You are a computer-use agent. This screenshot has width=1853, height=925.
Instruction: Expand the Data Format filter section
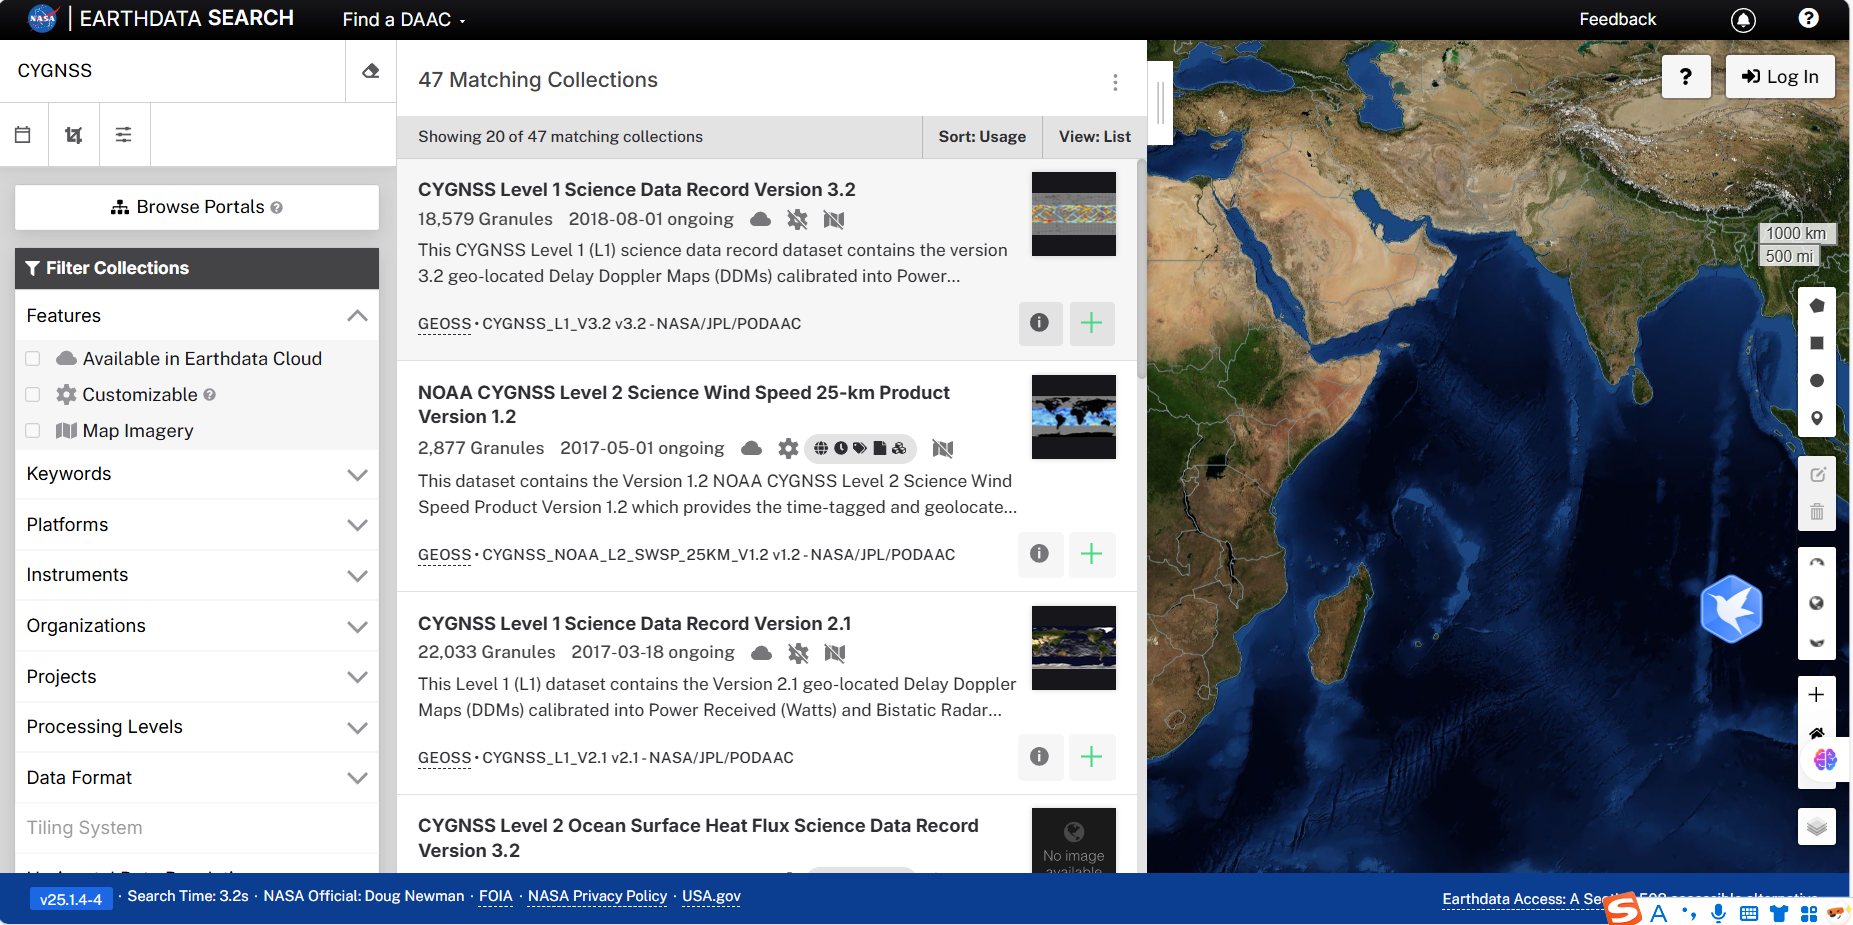tap(197, 778)
